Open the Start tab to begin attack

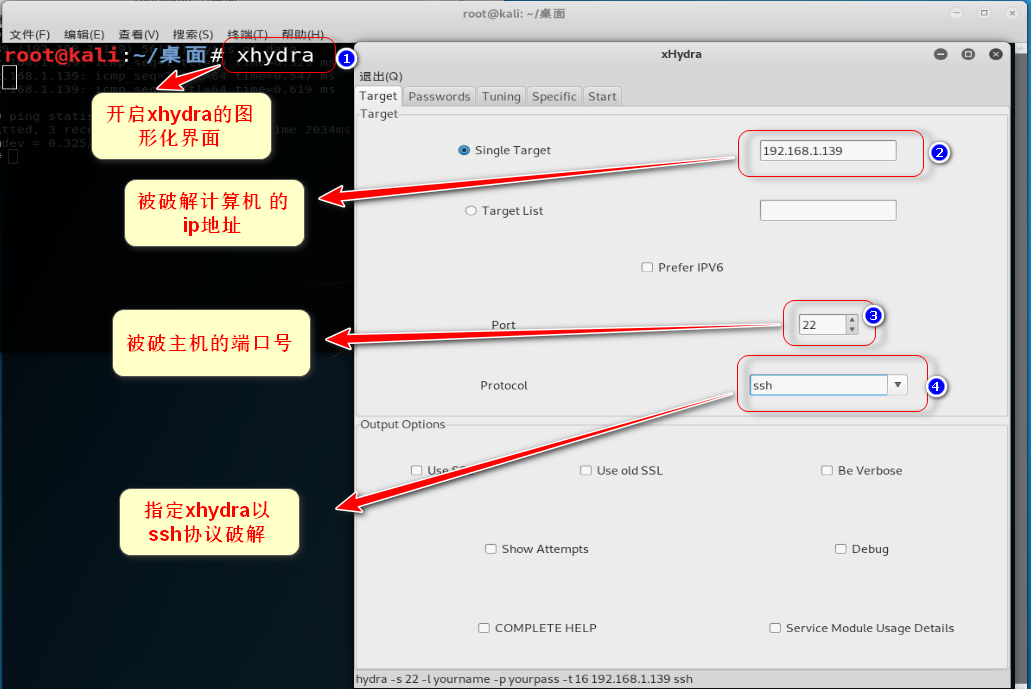(x=601, y=96)
